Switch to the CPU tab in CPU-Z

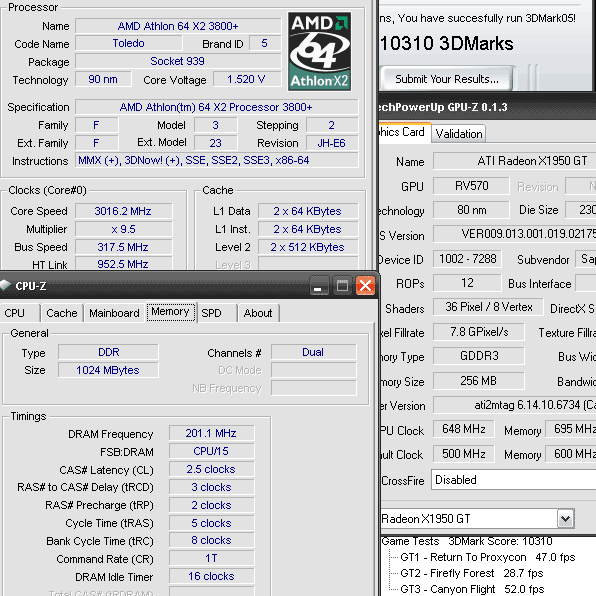click(20, 313)
